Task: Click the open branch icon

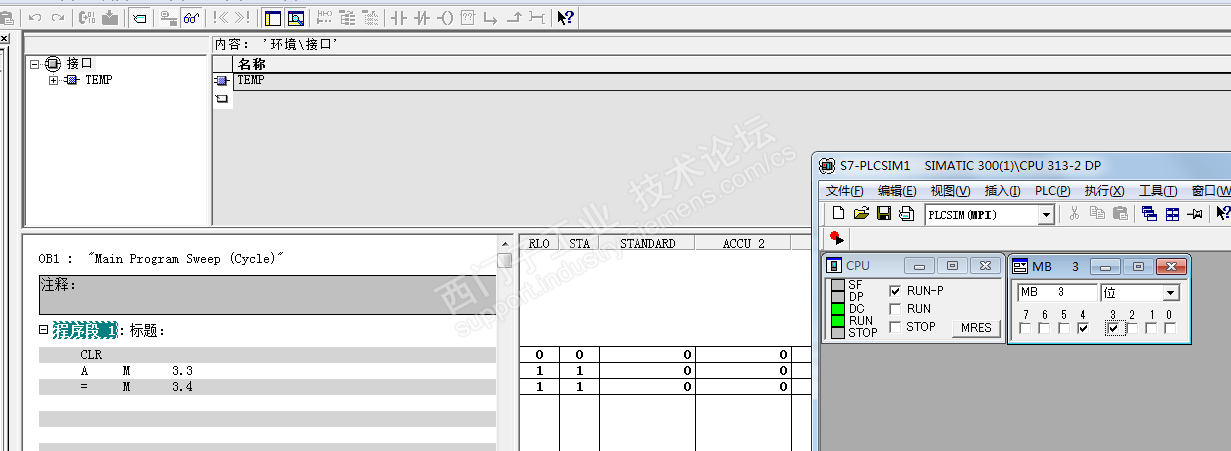Action: [490, 17]
